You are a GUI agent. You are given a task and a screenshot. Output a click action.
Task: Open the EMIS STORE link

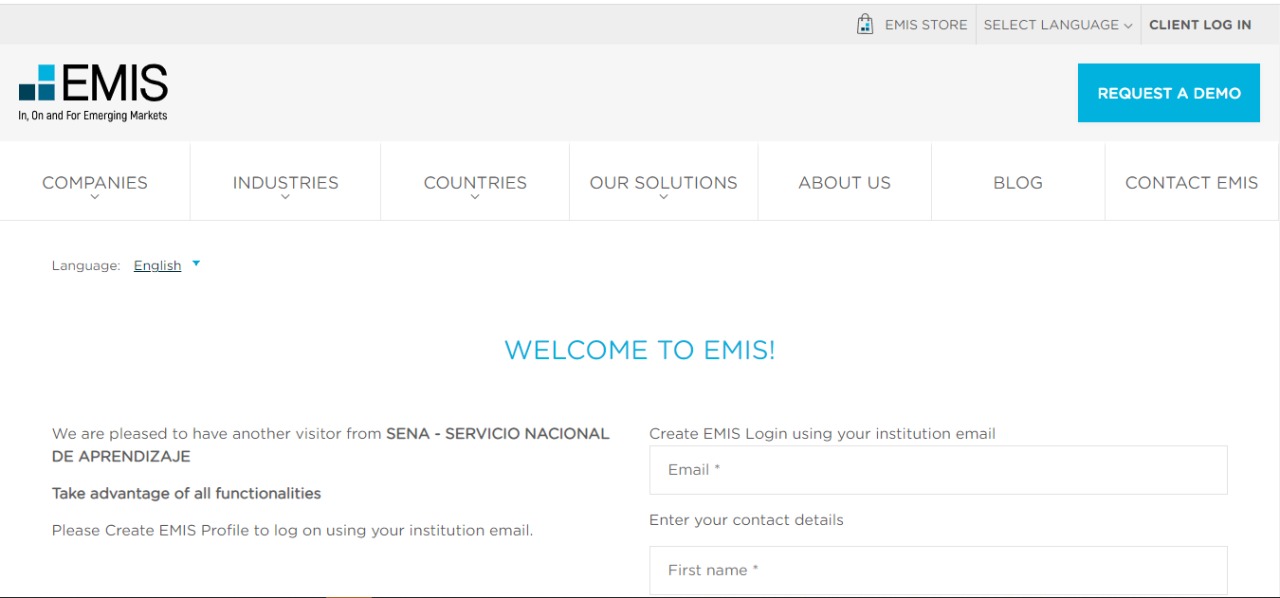pos(926,25)
